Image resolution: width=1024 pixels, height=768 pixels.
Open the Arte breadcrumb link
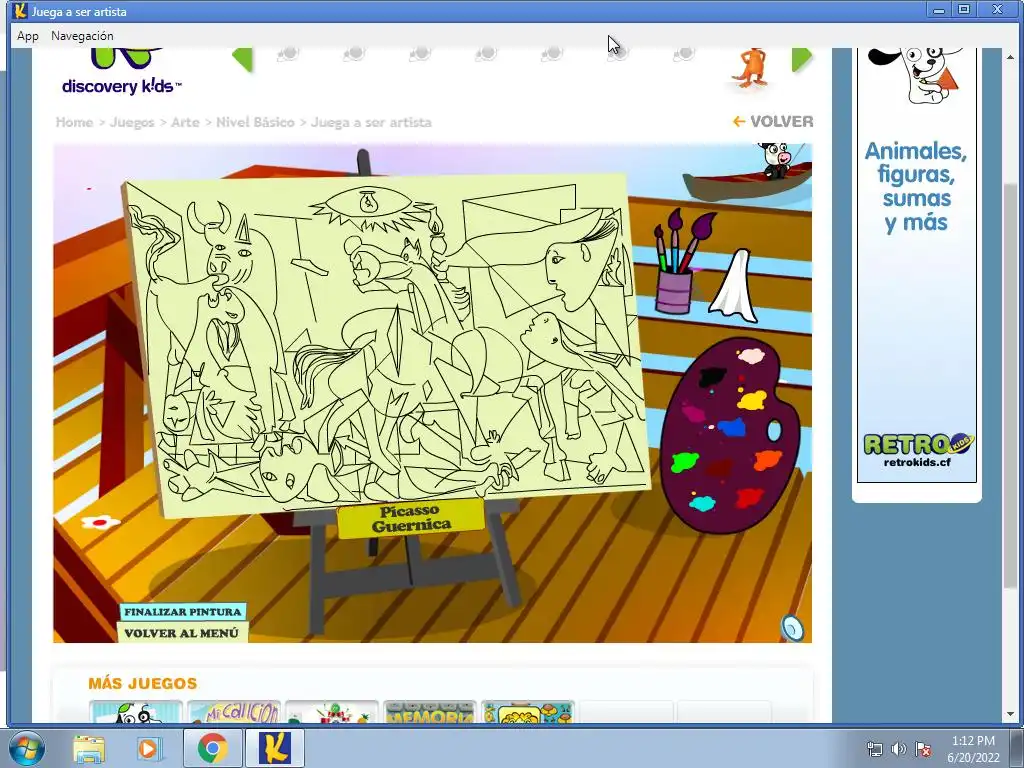click(185, 122)
